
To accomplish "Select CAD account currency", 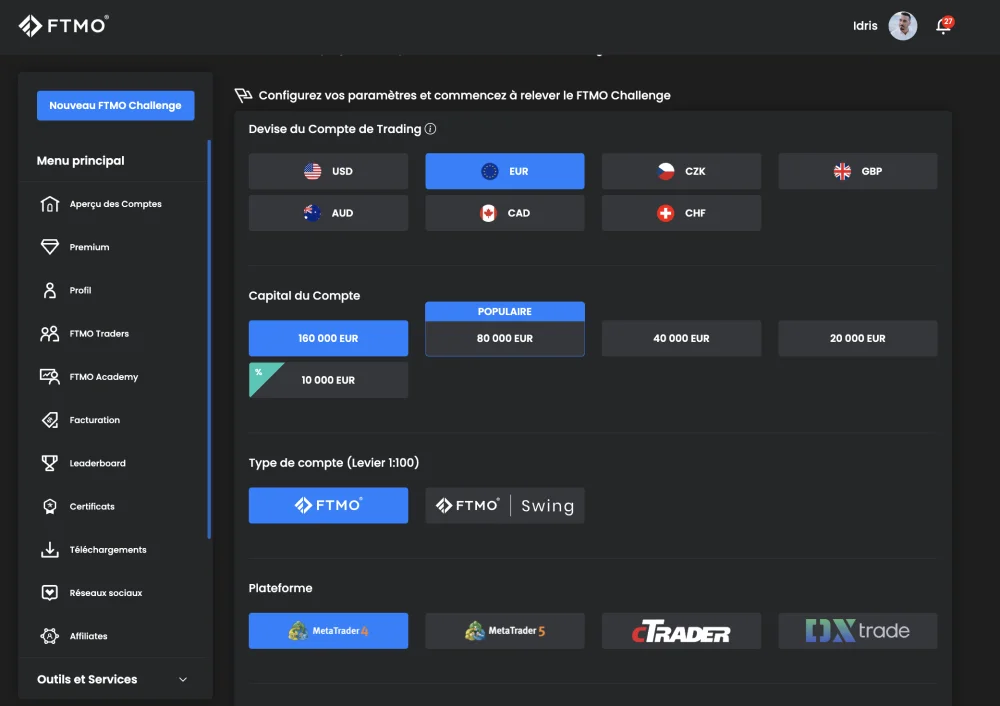I will 504,213.
